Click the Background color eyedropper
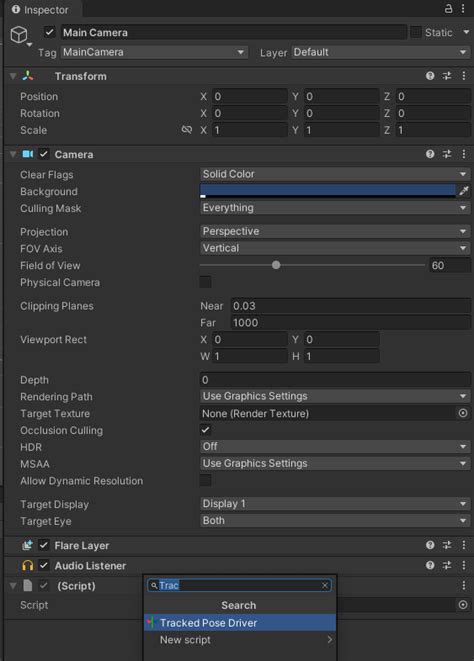This screenshot has width=474, height=661. (x=464, y=191)
